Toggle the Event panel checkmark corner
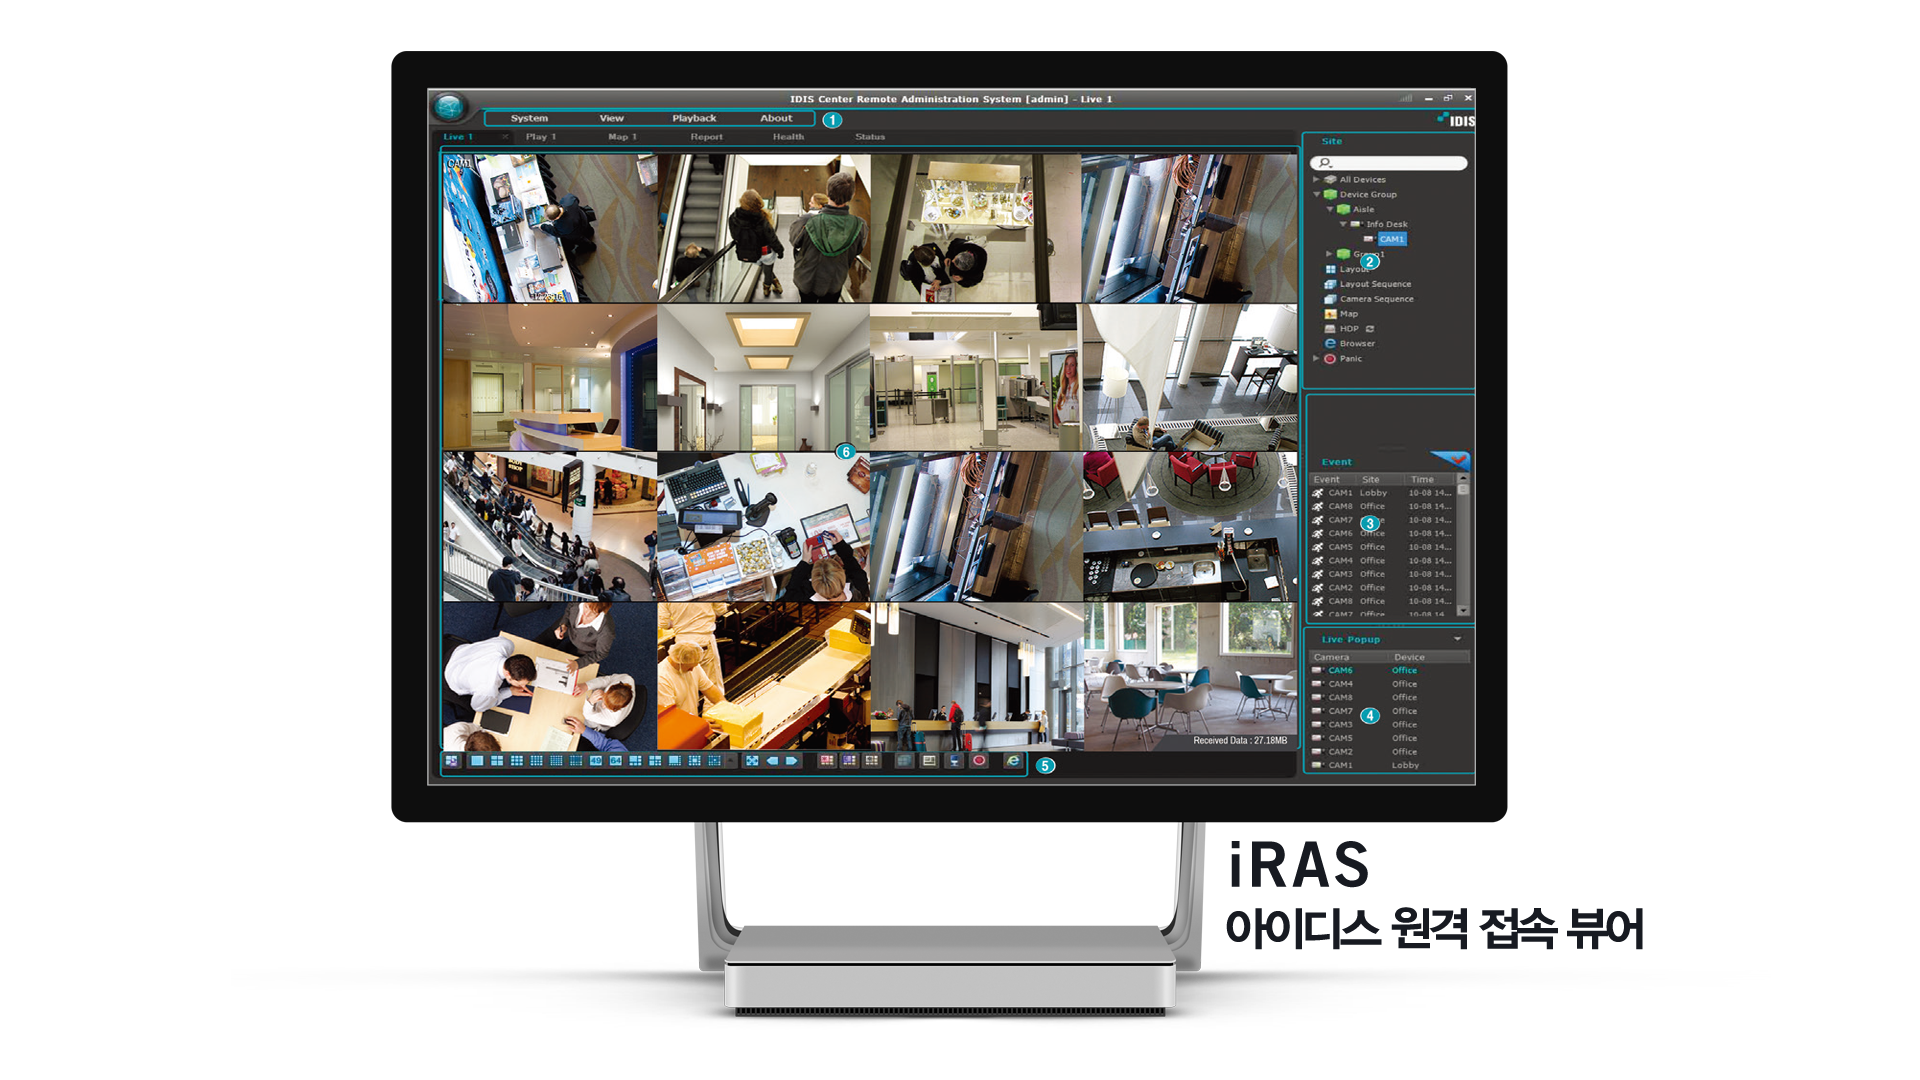This screenshot has width=1920, height=1080. [x=1457, y=460]
